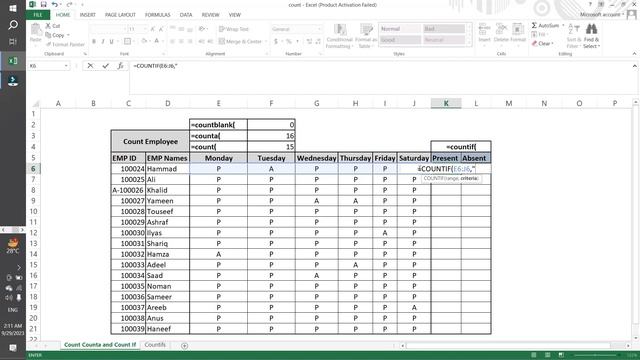
Task: Toggle Merge & Center
Action: click(x=240, y=41)
